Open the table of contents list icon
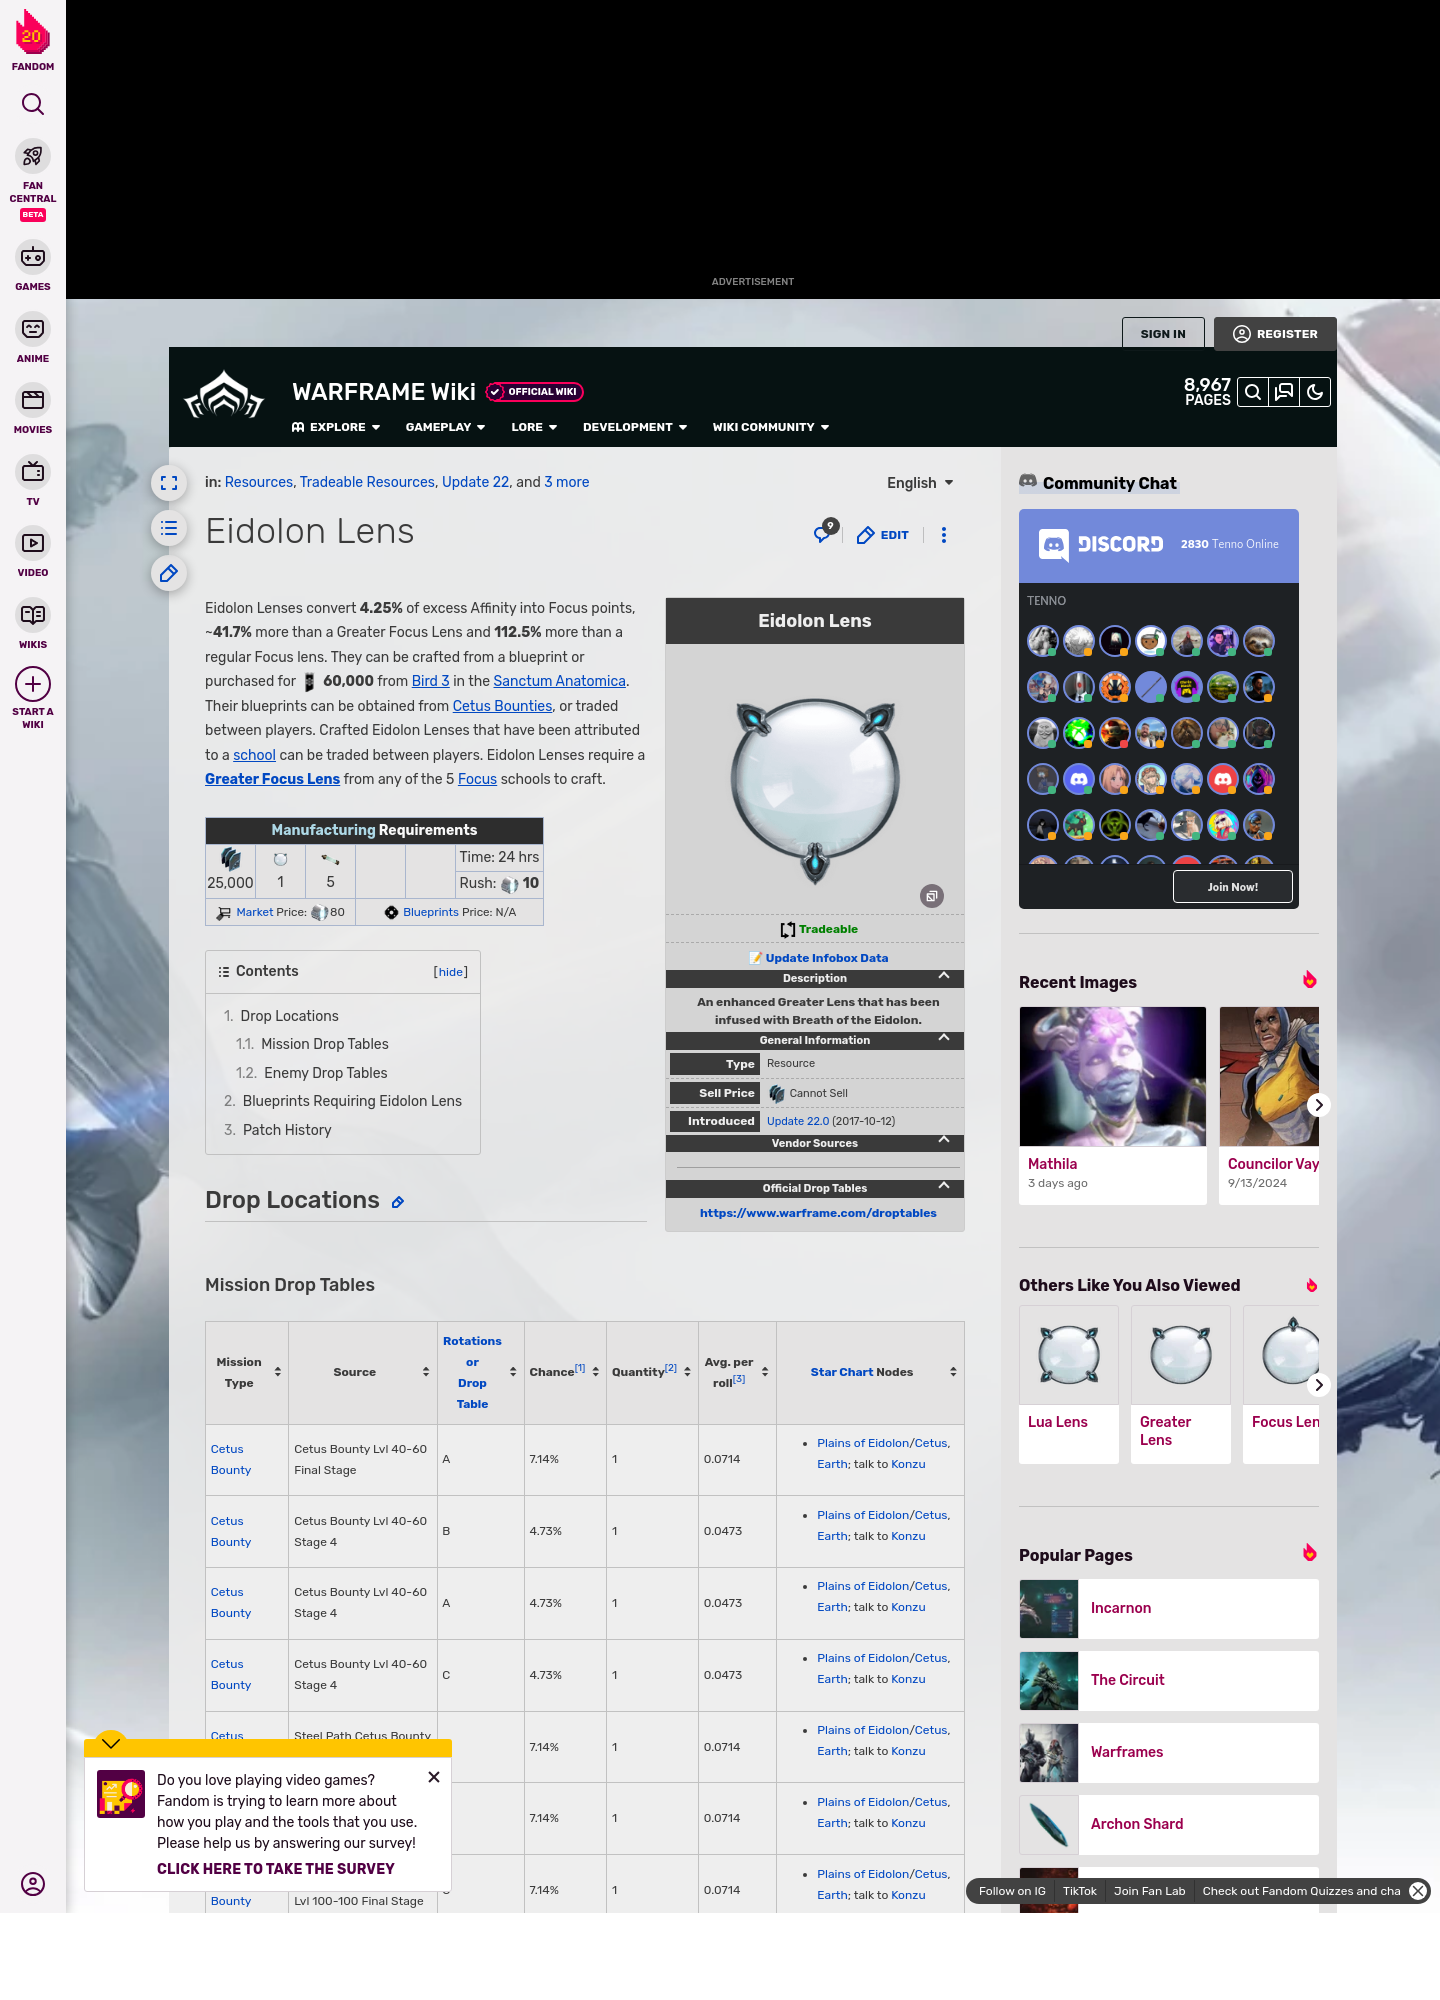Image resolution: width=1440 pixels, height=2000 pixels. [x=169, y=528]
